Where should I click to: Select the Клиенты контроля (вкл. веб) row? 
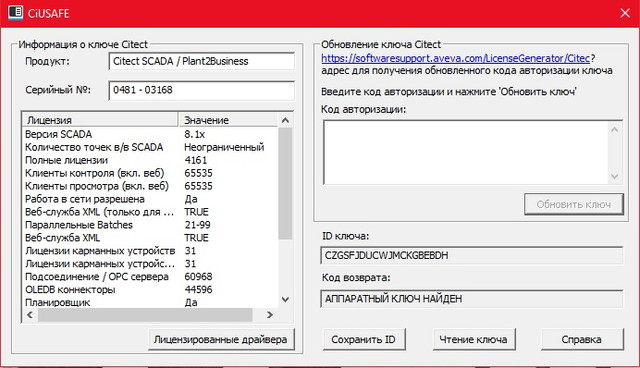pyautogui.click(x=151, y=173)
